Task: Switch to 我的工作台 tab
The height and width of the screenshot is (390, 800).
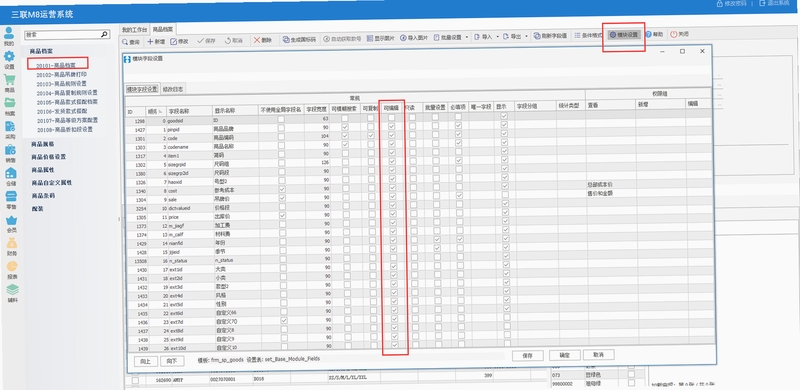Action: [x=134, y=30]
